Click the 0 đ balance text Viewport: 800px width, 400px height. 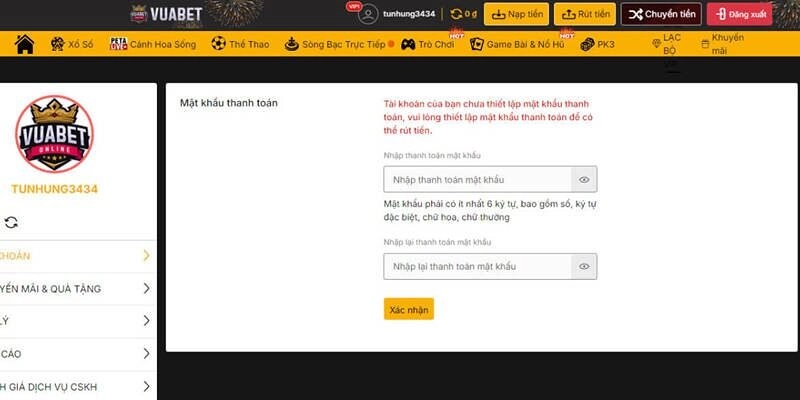(470, 14)
